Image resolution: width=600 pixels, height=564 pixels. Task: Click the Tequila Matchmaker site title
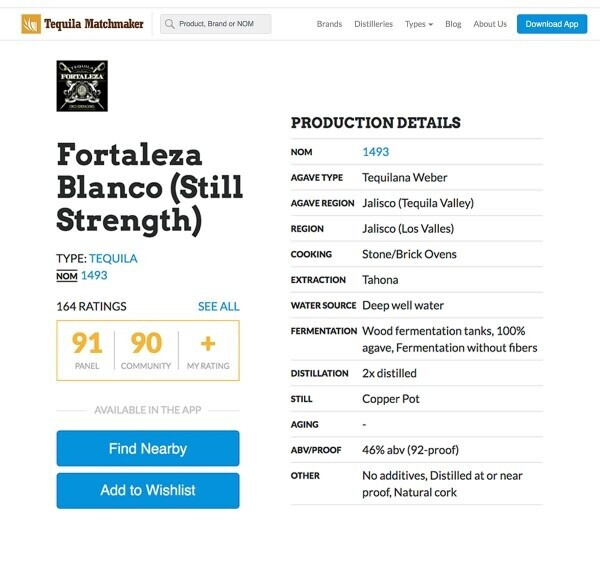(93, 24)
